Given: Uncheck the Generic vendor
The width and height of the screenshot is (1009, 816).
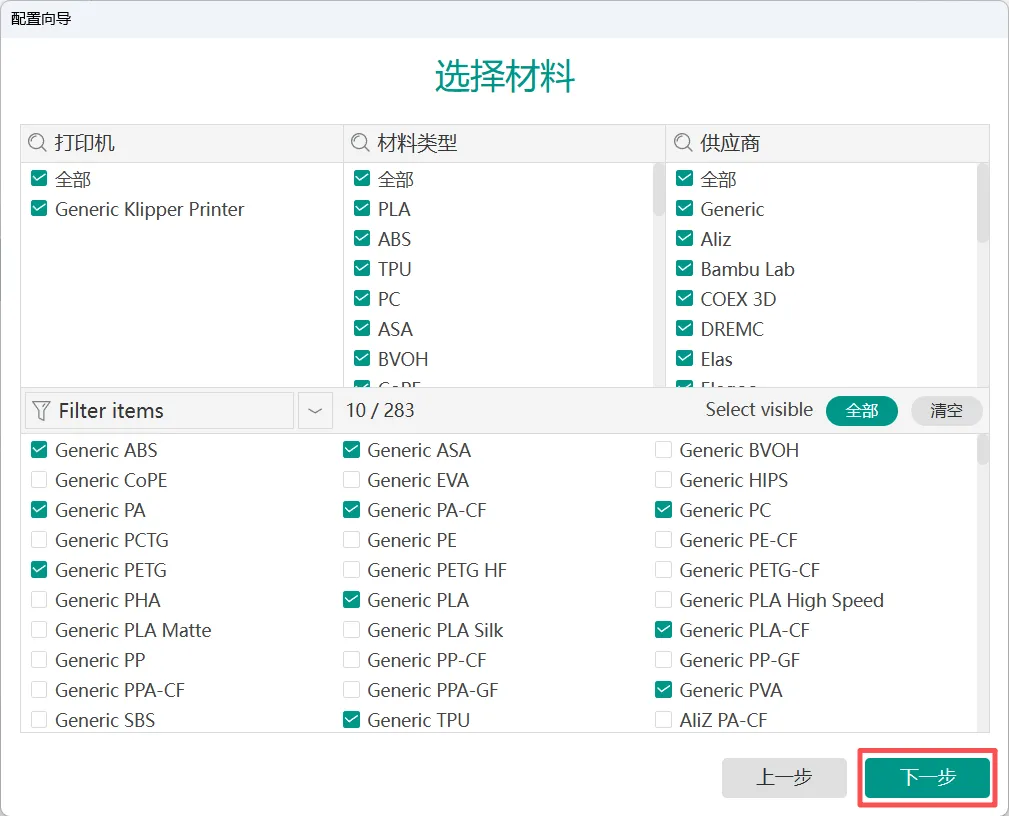Looking at the screenshot, I should click(685, 209).
